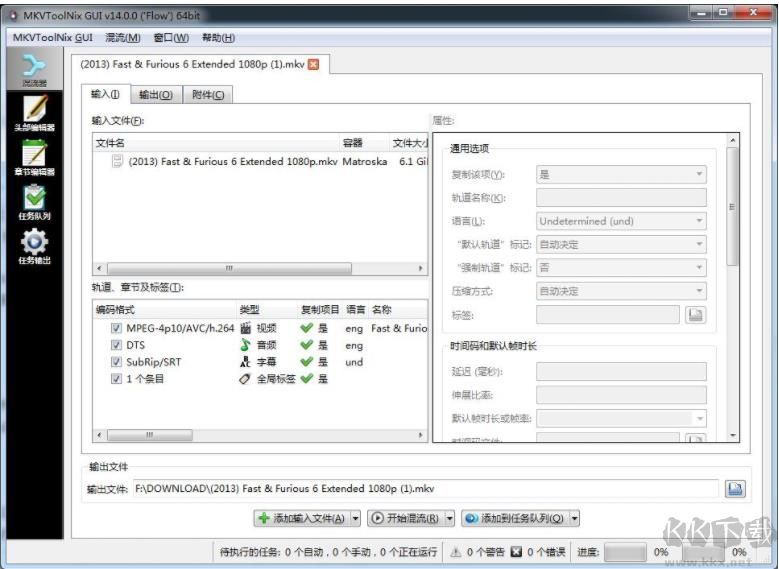Select the Fast & Furious 6 Extended 1080p.mkv file row
Viewport: 779px width, 569px height.
pos(260,161)
